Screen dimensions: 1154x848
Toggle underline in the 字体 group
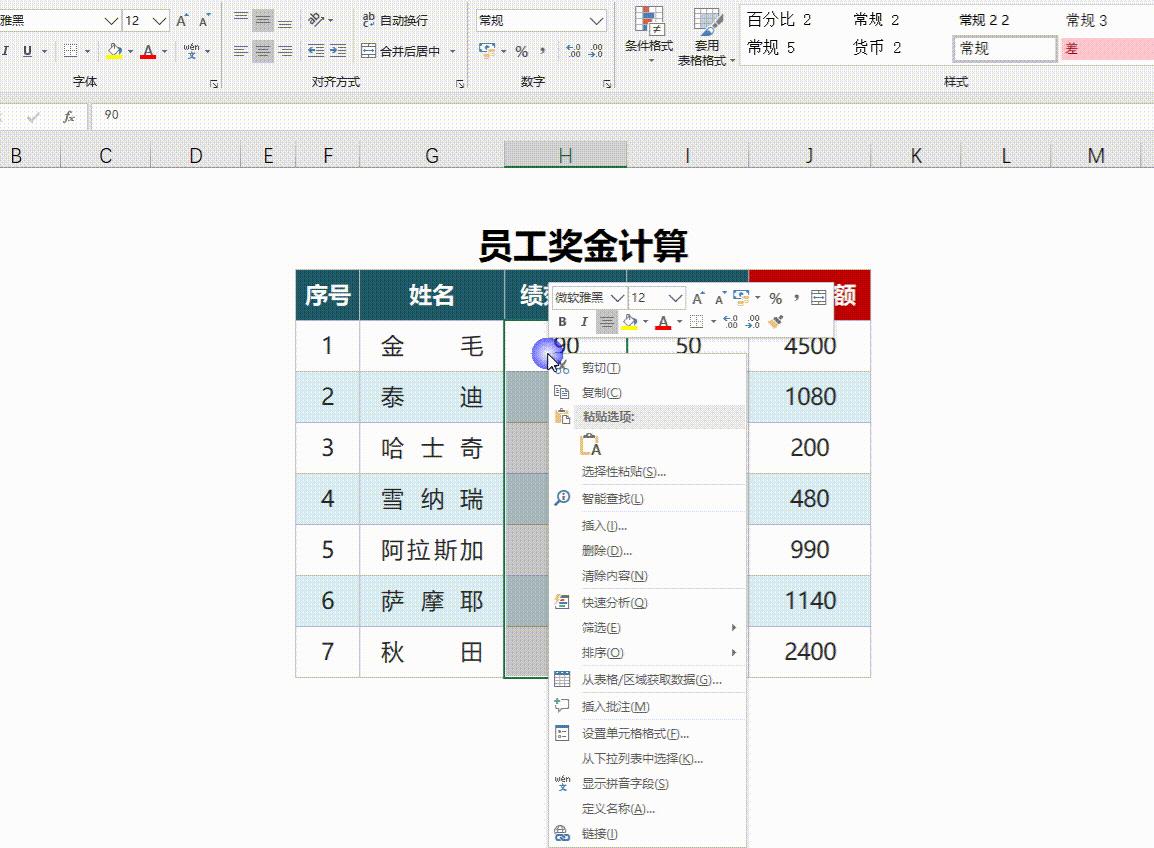tap(27, 48)
